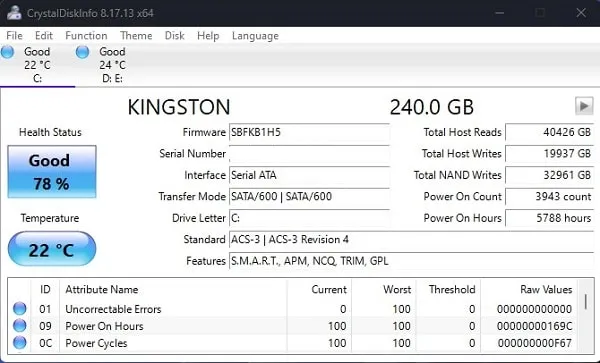Click the Temperature label

(x=50, y=218)
